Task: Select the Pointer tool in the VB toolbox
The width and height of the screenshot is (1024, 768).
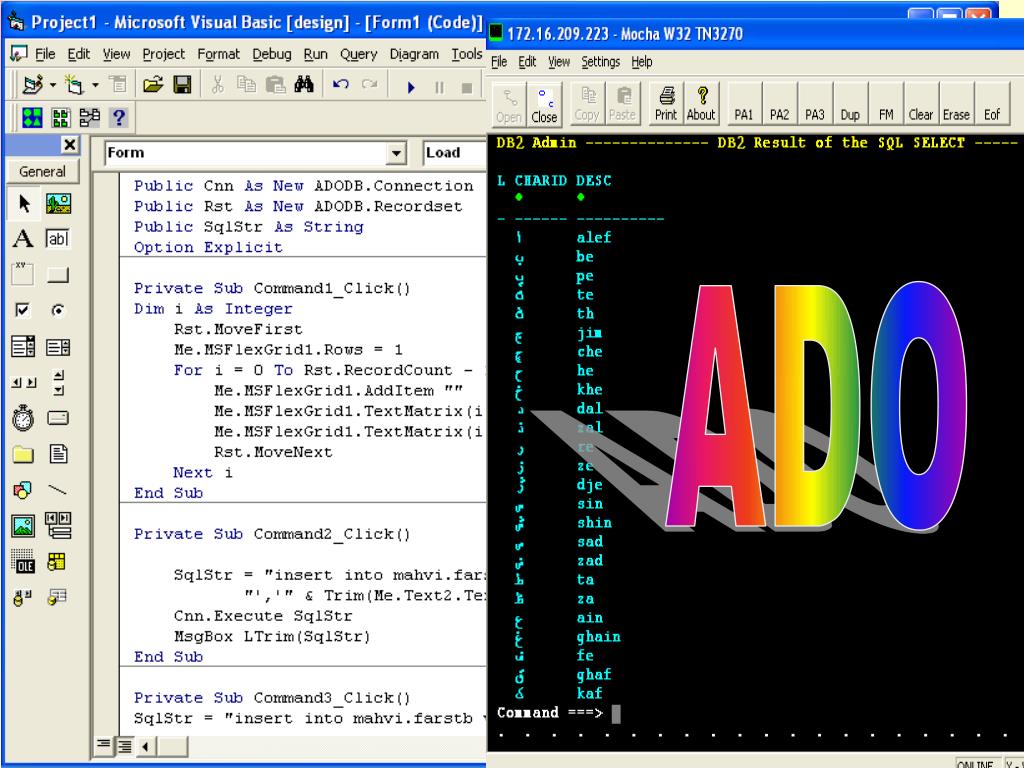Action: click(x=24, y=204)
